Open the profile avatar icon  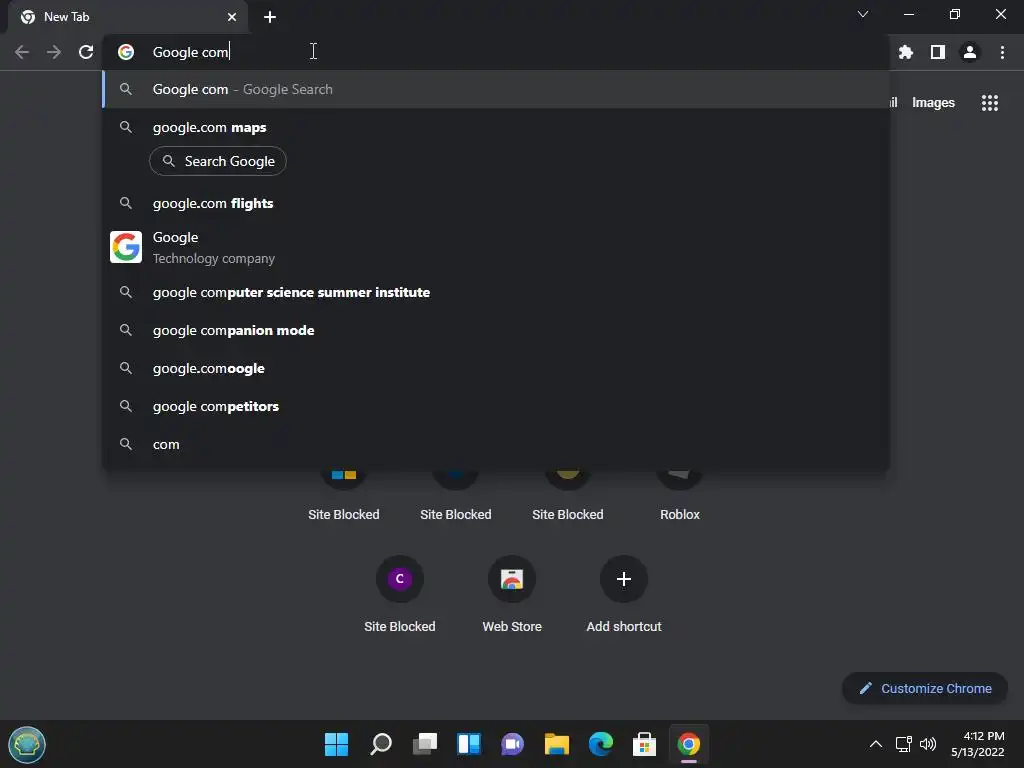(x=970, y=52)
